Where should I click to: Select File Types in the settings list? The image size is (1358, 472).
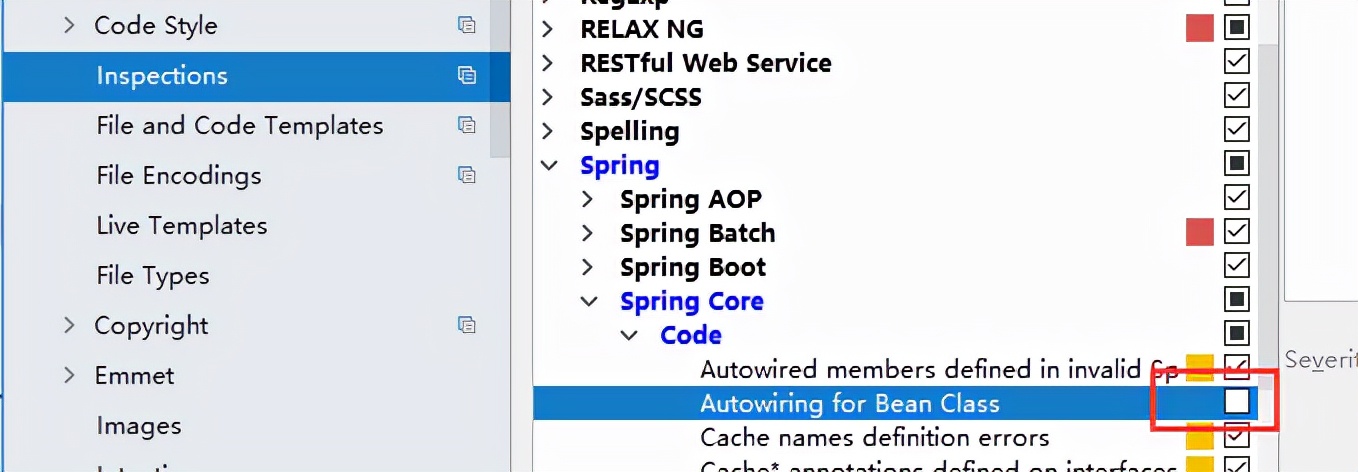[x=152, y=275]
